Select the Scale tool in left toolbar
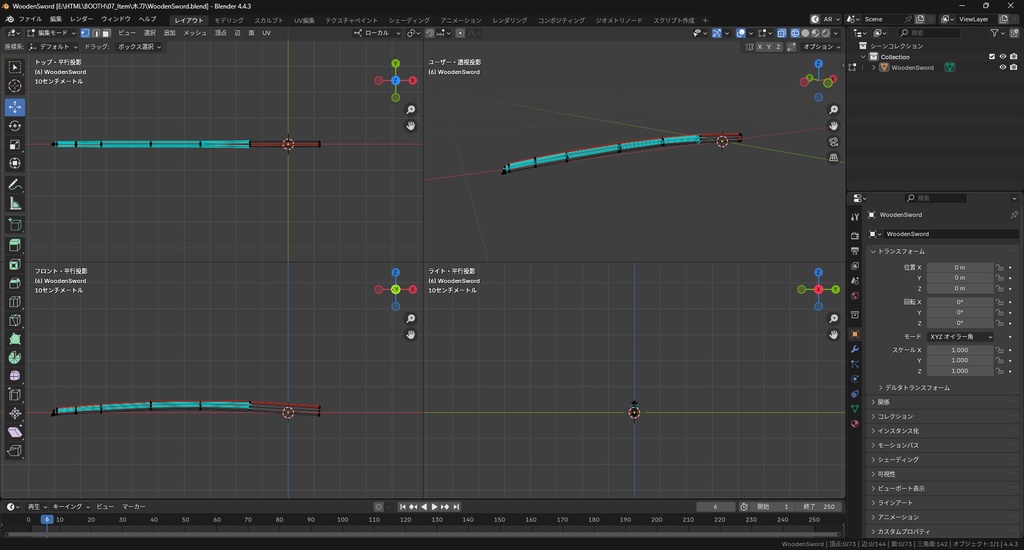This screenshot has width=1024, height=550. (x=14, y=144)
